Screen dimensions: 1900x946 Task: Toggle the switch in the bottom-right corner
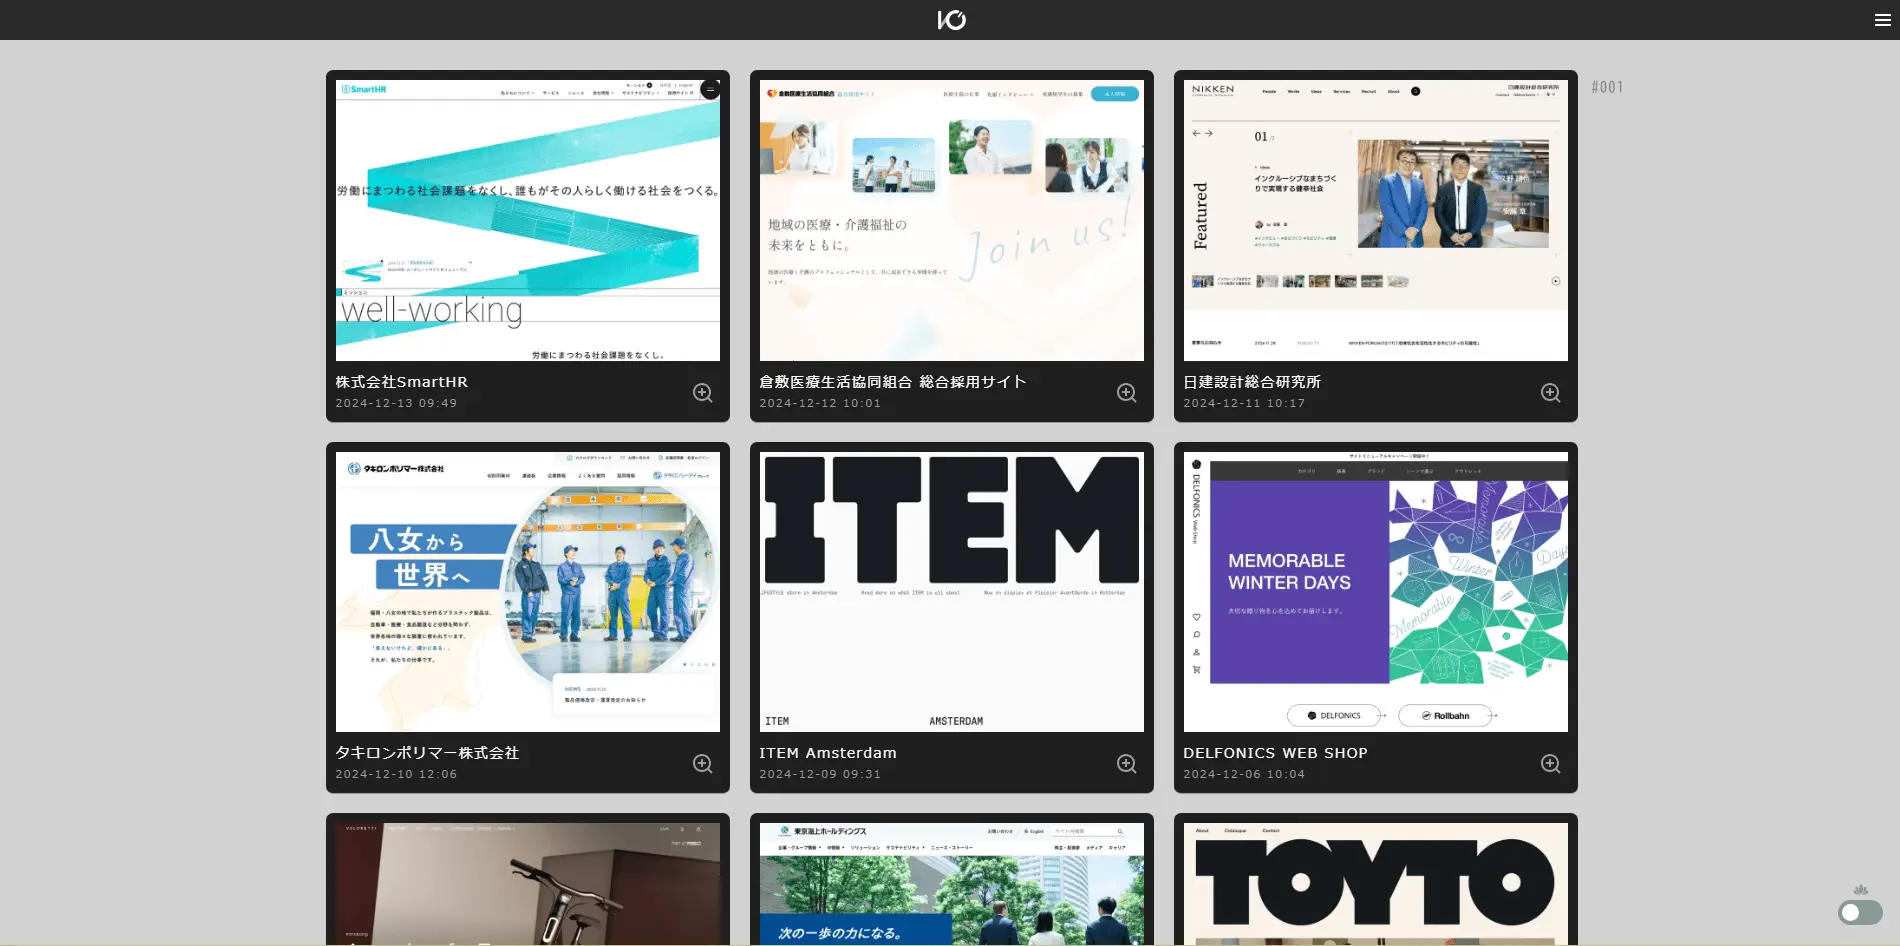click(x=1859, y=912)
